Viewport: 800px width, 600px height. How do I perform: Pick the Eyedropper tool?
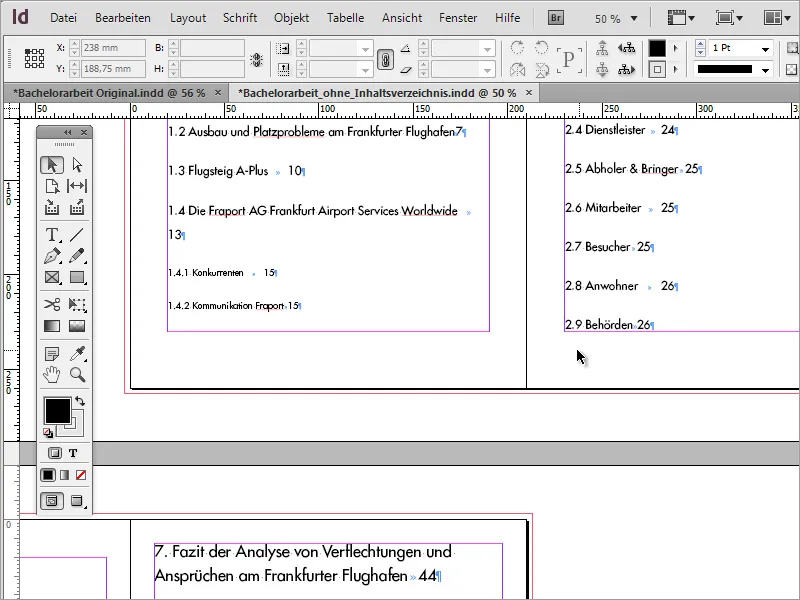(x=77, y=353)
